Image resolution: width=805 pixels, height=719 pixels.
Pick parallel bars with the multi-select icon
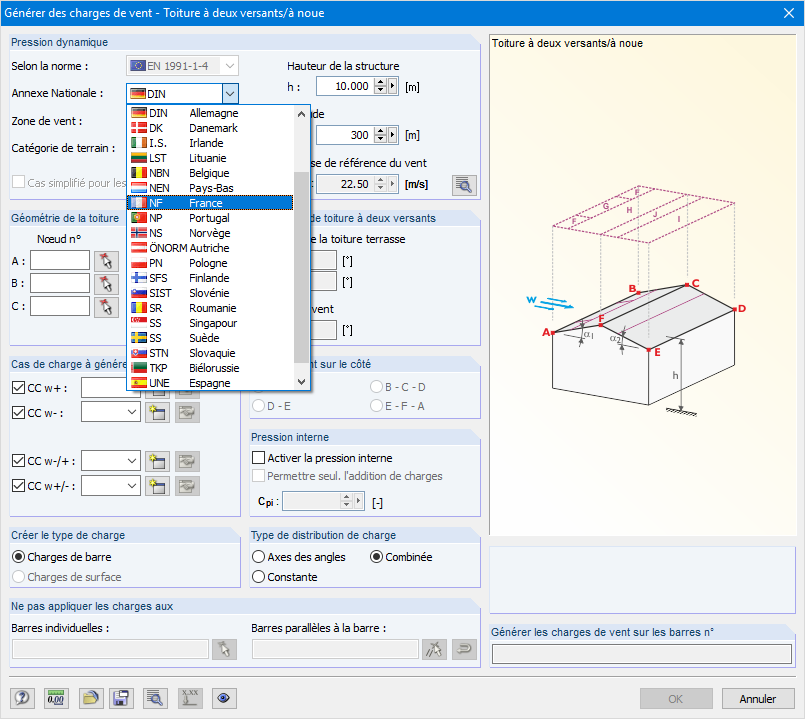(434, 649)
